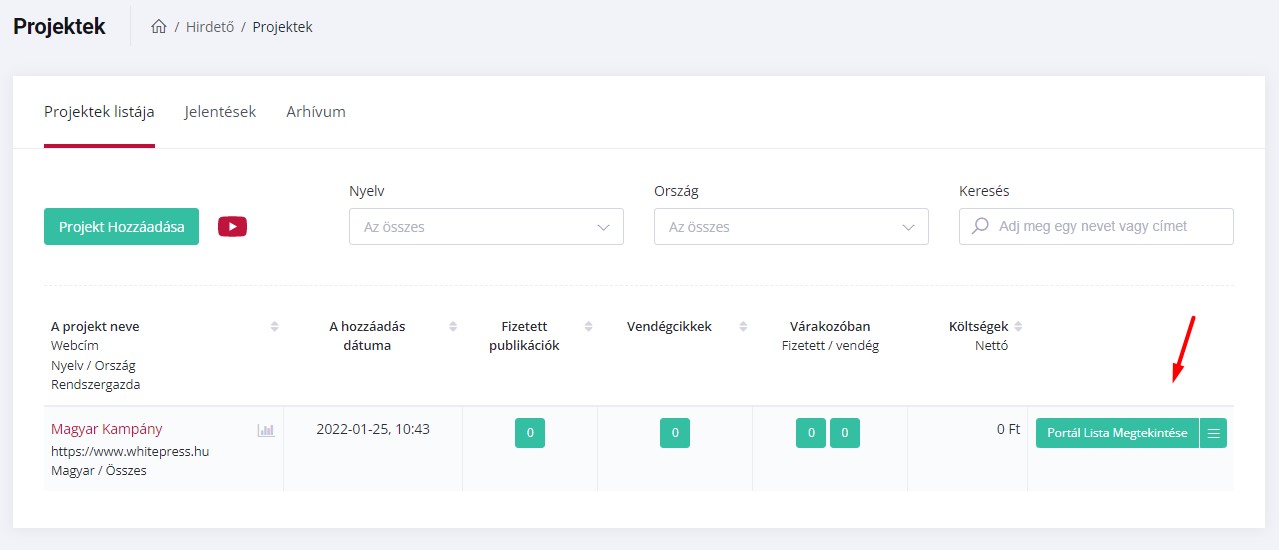Sort by Költségek column arrows
The width and height of the screenshot is (1279, 550).
point(1018,327)
